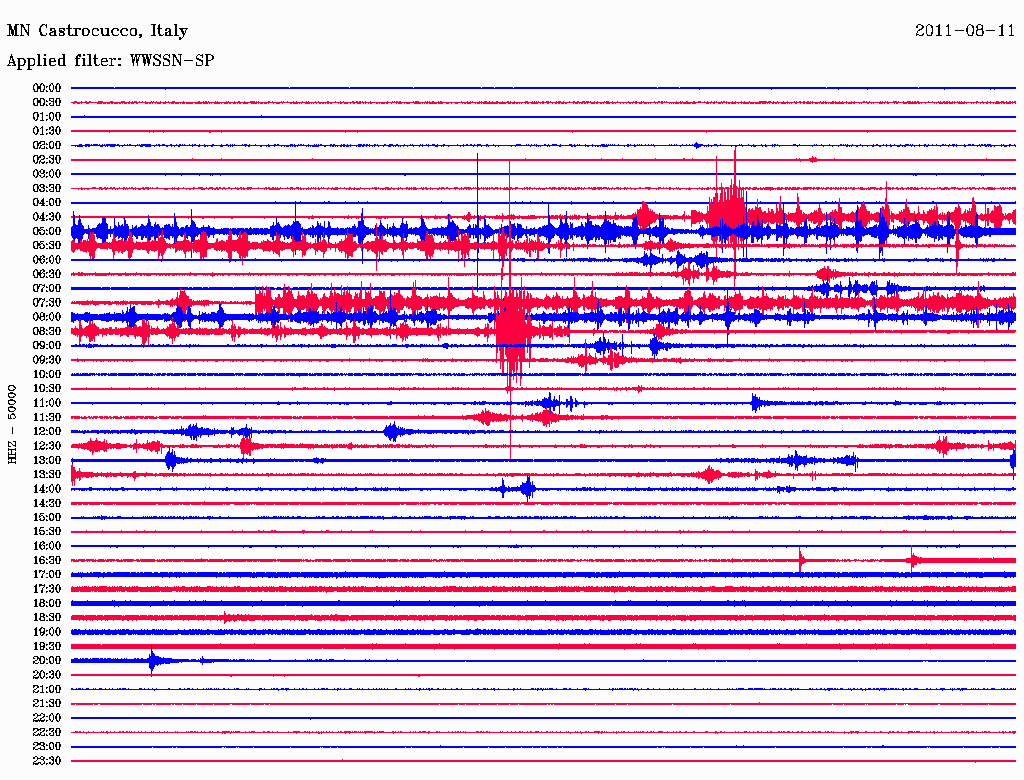Click the 08:00 time label
This screenshot has height=780, width=1024.
[47, 317]
